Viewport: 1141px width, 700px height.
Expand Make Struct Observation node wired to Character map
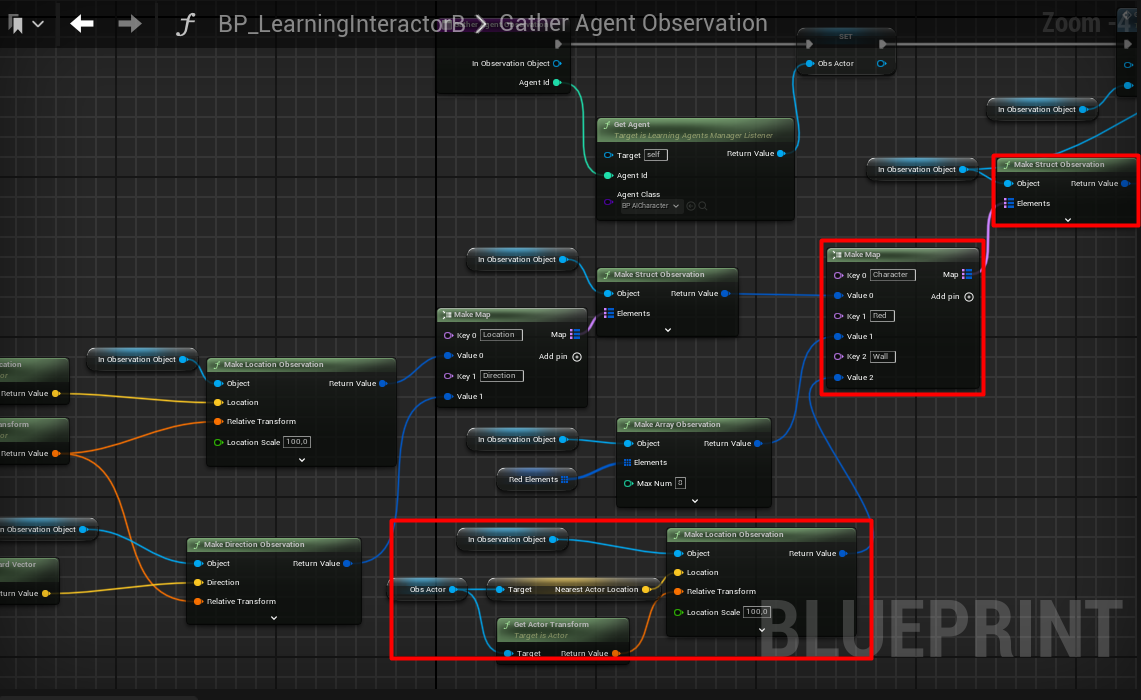pos(1068,220)
